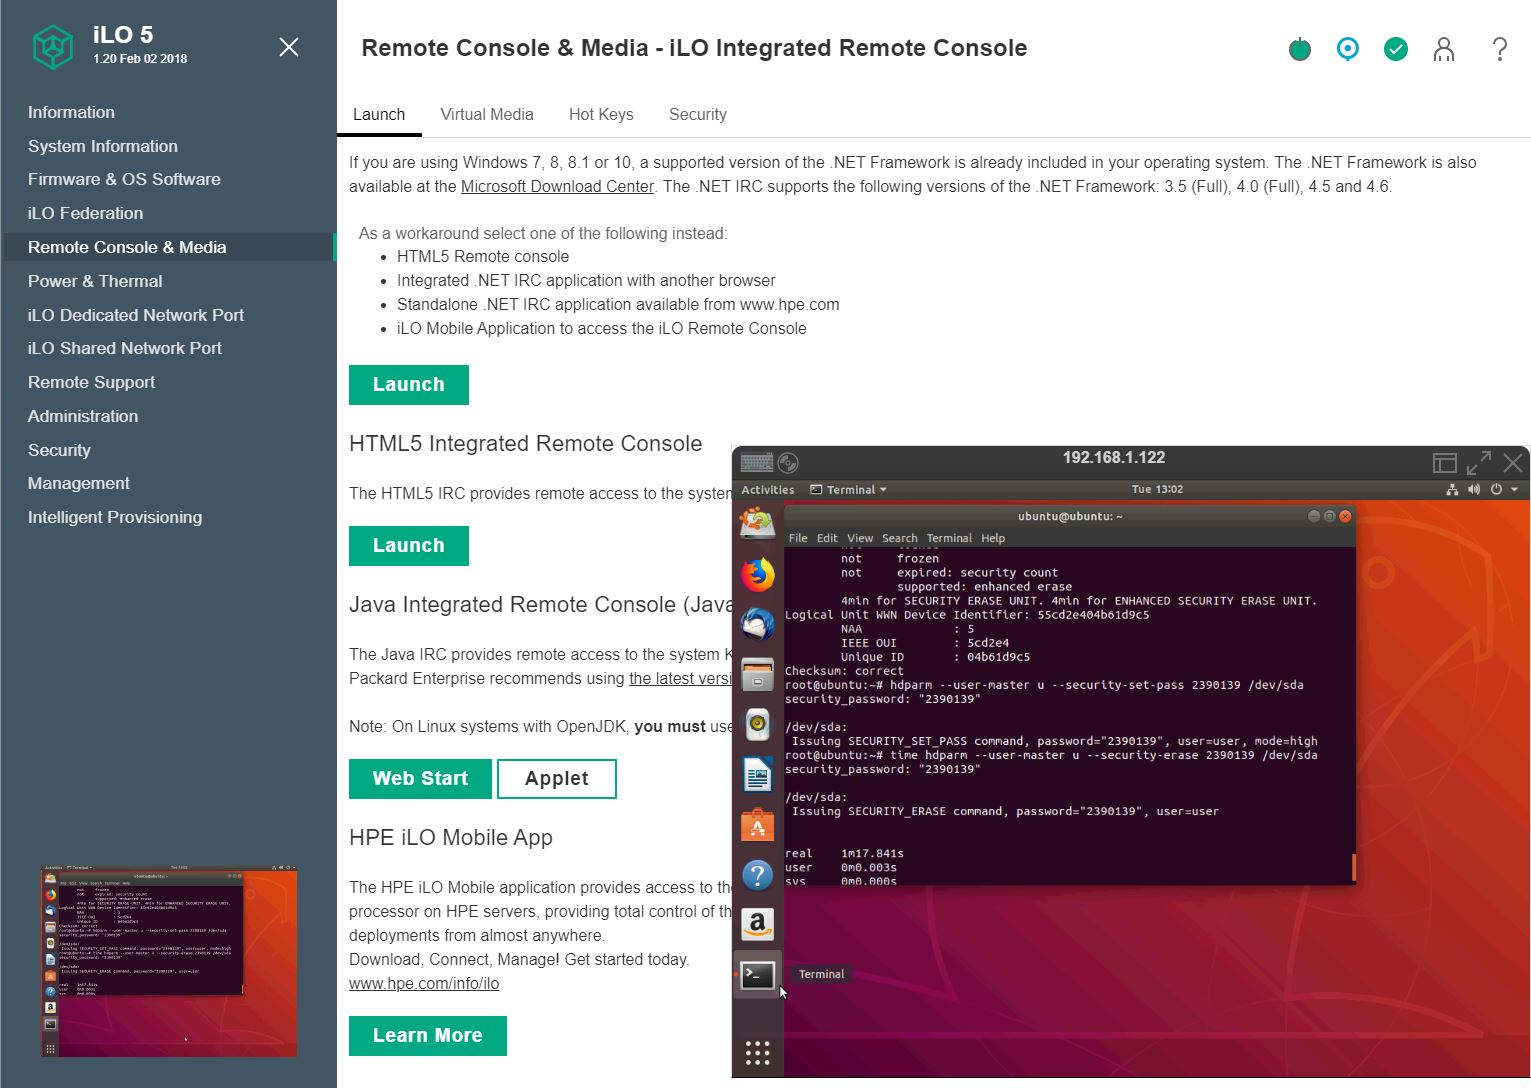Viewport: 1531px width, 1088px height.
Task: Open the remote console thumbnail in sidebar
Action: click(169, 961)
